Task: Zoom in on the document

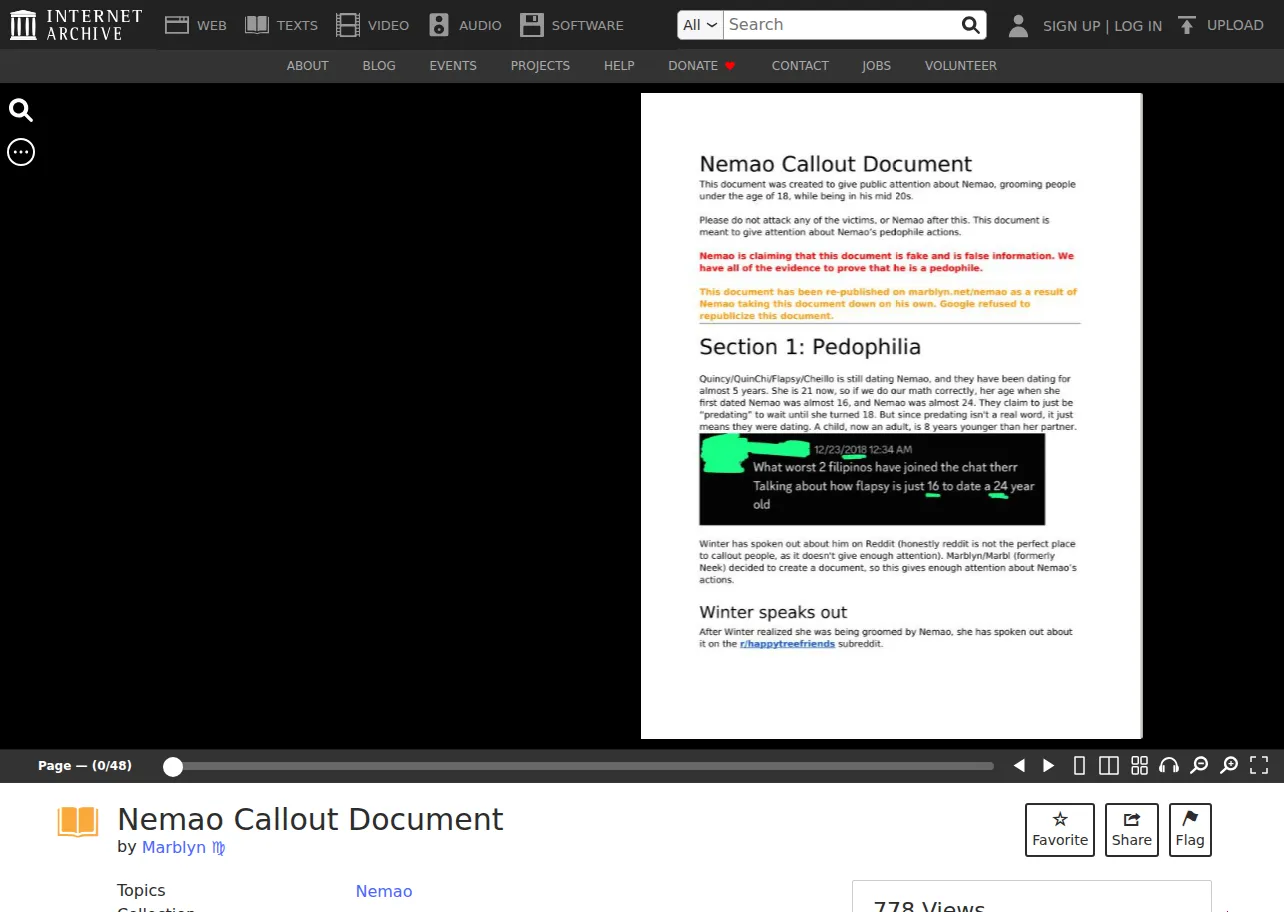Action: (x=1229, y=766)
